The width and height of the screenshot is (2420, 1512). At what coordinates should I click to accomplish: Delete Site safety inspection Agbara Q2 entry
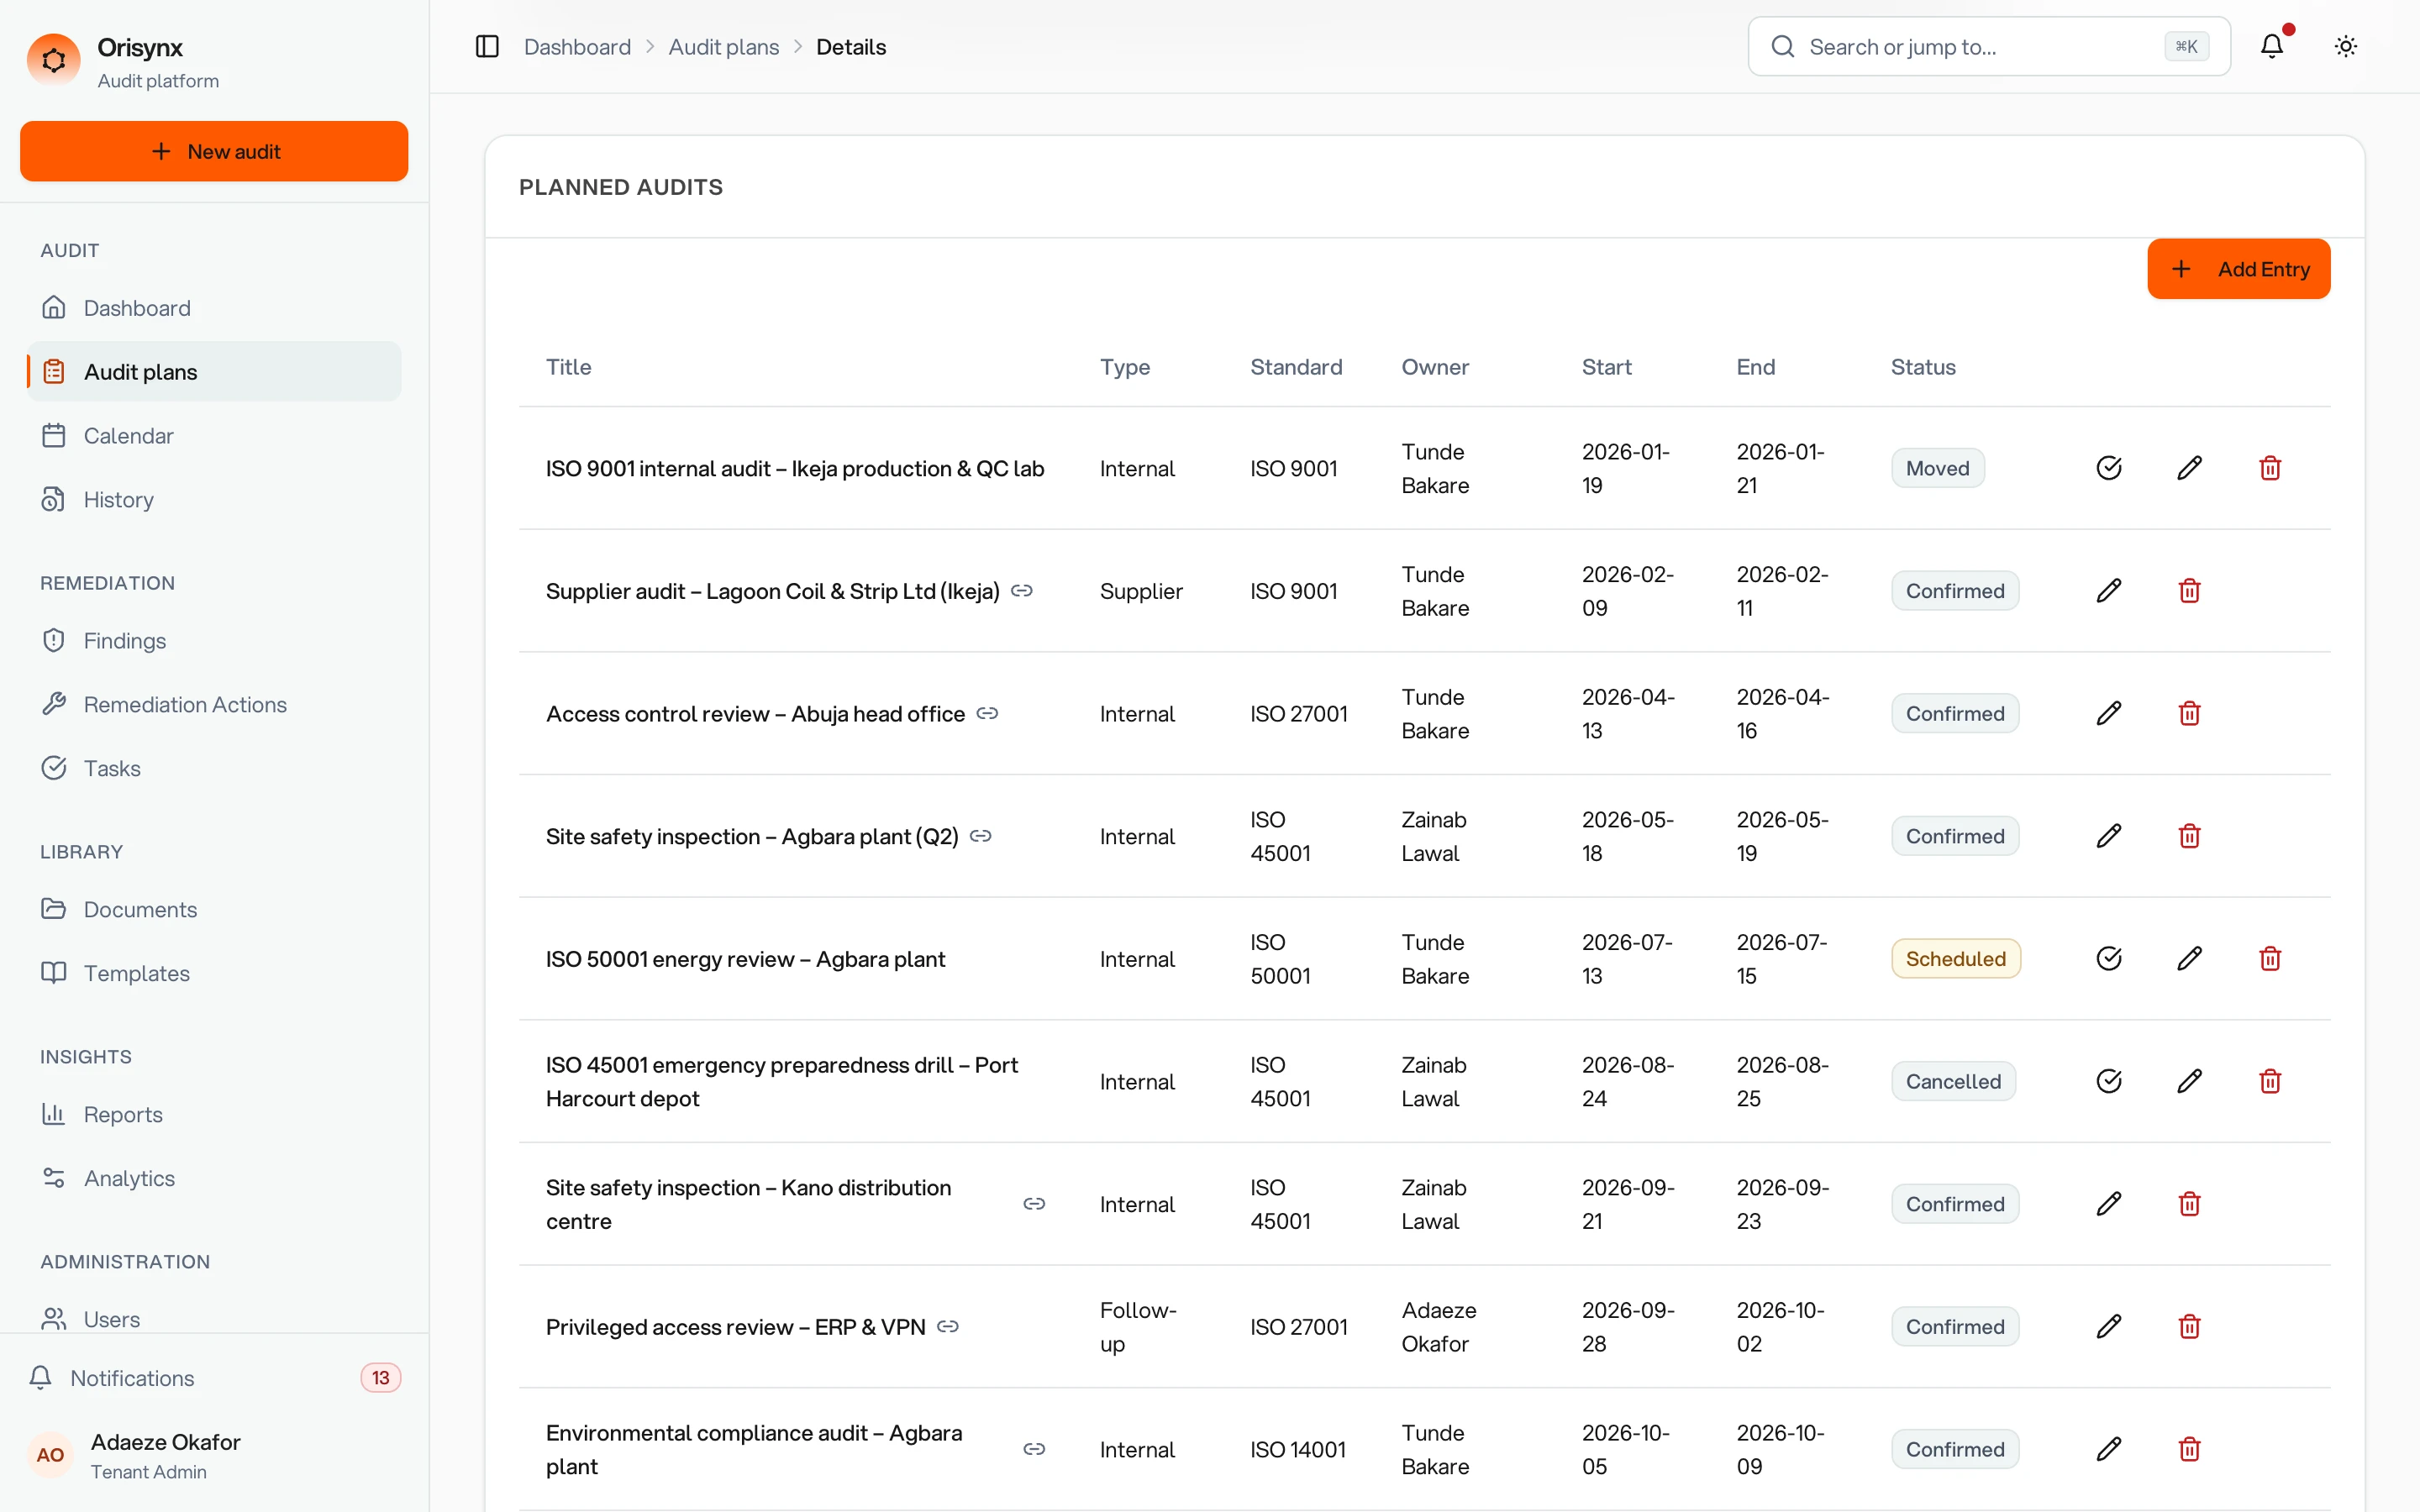[2190, 836]
